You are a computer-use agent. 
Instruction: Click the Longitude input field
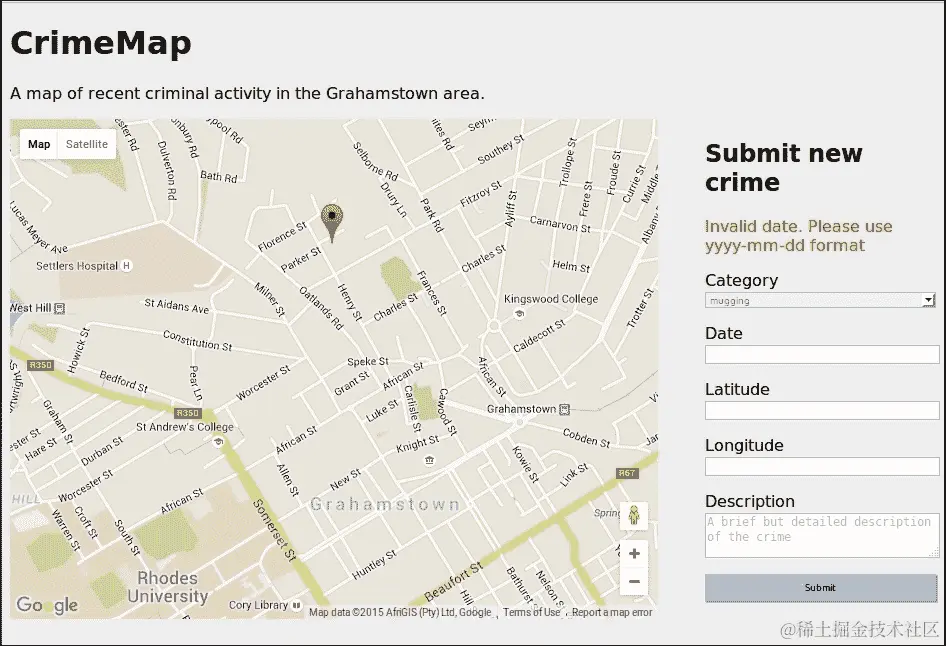tap(822, 466)
